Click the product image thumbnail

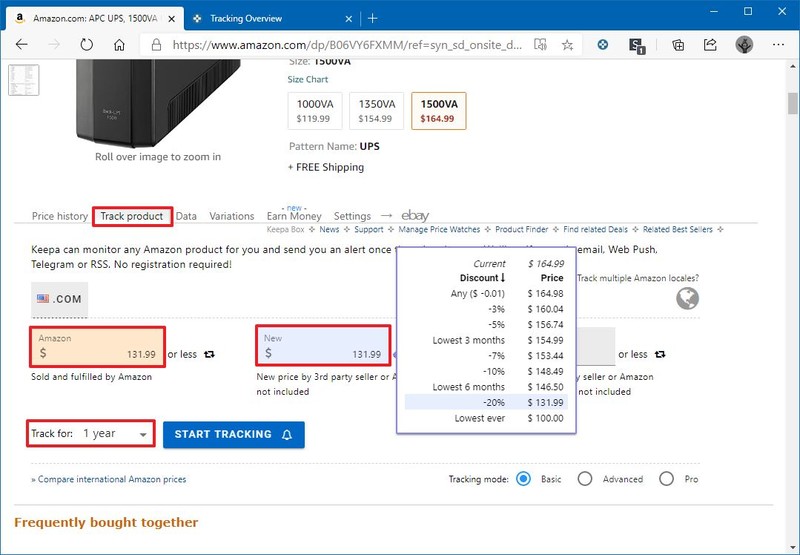[x=23, y=80]
